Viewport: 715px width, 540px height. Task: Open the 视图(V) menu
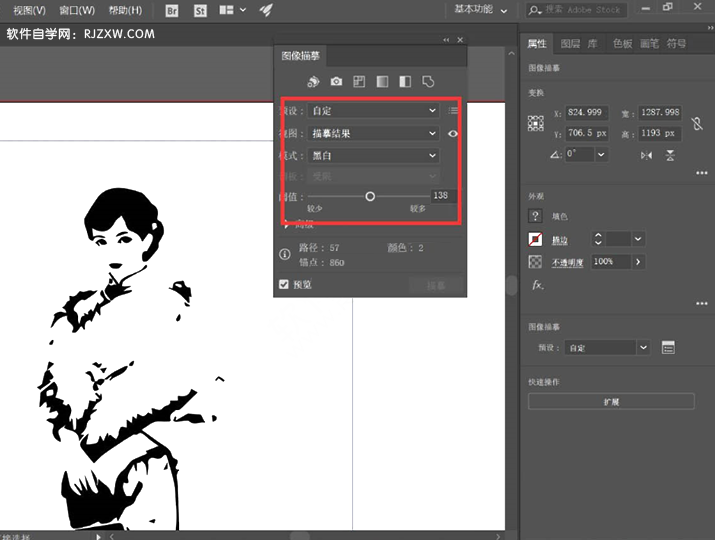pyautogui.click(x=30, y=10)
